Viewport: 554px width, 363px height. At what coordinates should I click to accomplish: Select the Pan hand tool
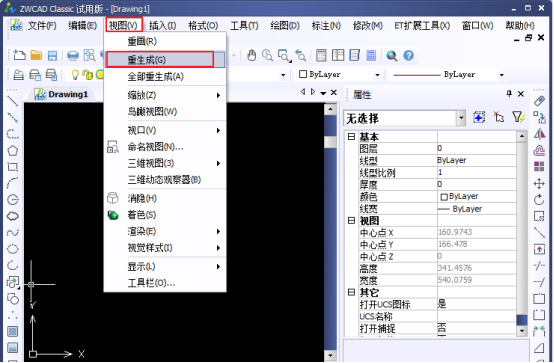tap(252, 55)
